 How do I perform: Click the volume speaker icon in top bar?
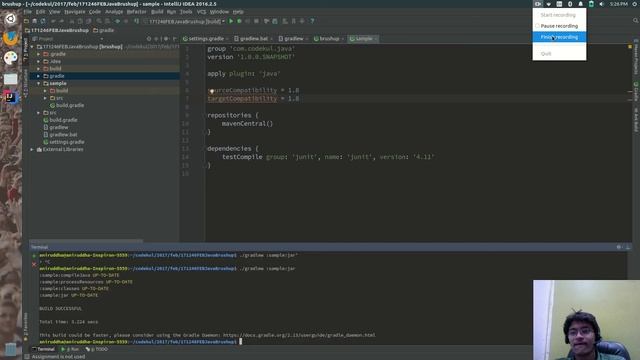[x=602, y=4]
